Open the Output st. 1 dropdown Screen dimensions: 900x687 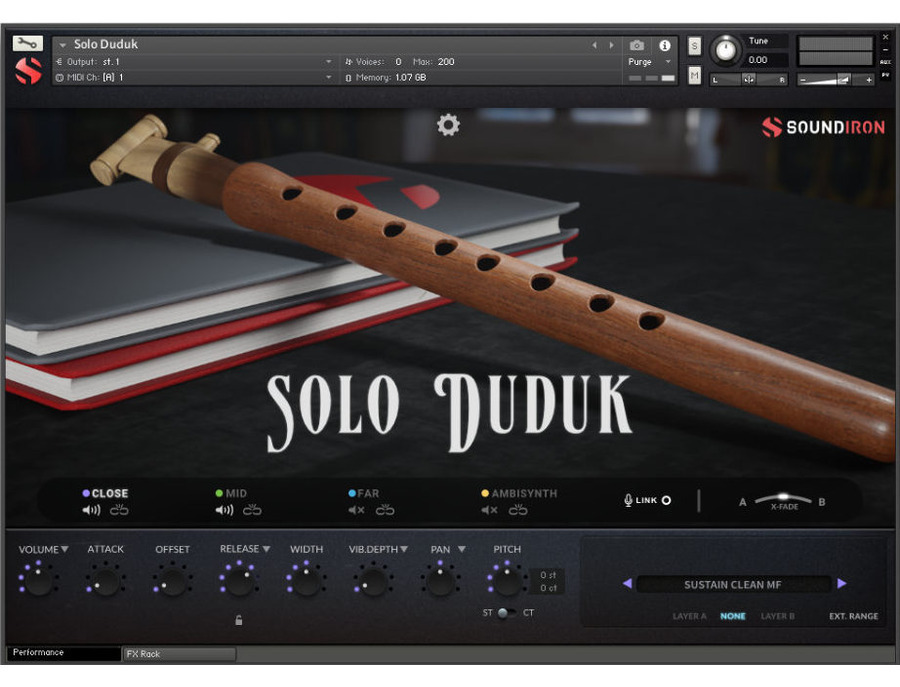pyautogui.click(x=328, y=61)
